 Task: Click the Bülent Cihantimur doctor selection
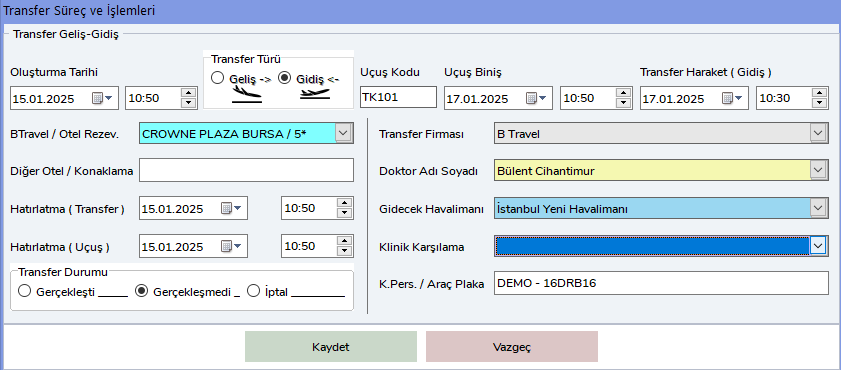coord(546,171)
